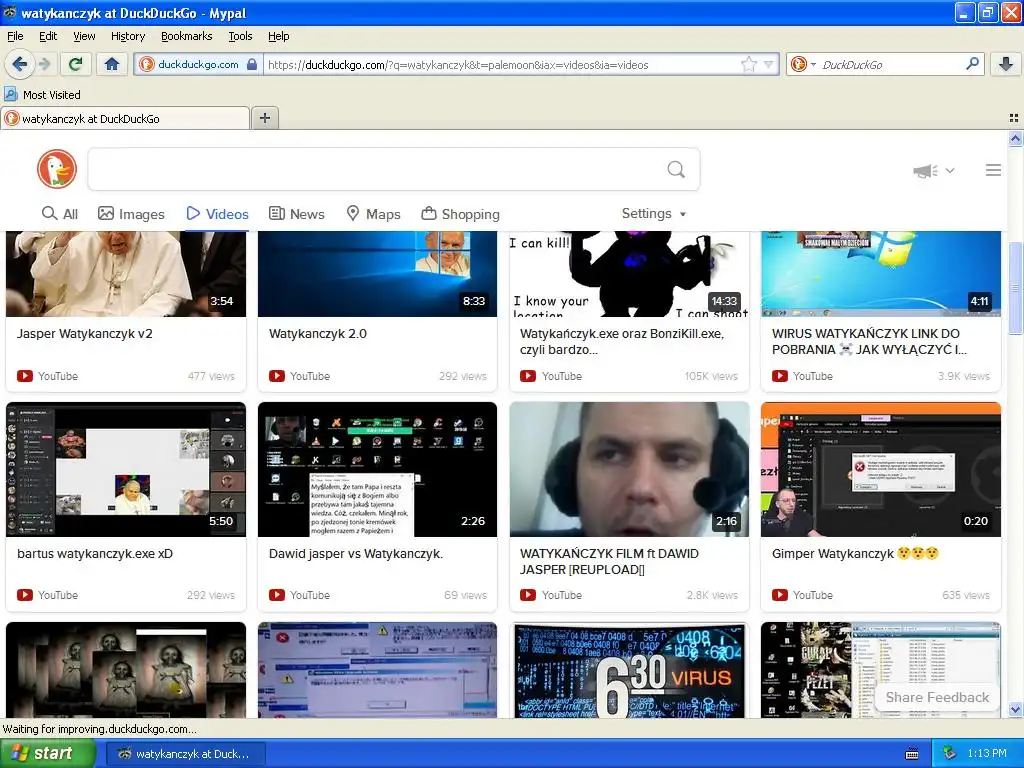Open the History menu
Image resolution: width=1024 pixels, height=768 pixels.
(128, 36)
